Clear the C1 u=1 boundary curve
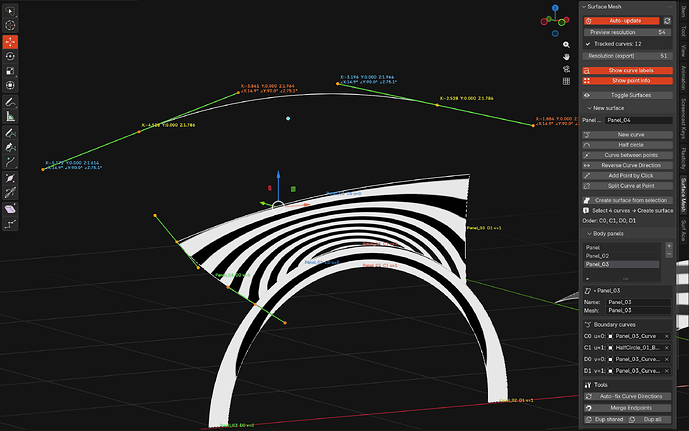689x431 pixels. pos(667,348)
